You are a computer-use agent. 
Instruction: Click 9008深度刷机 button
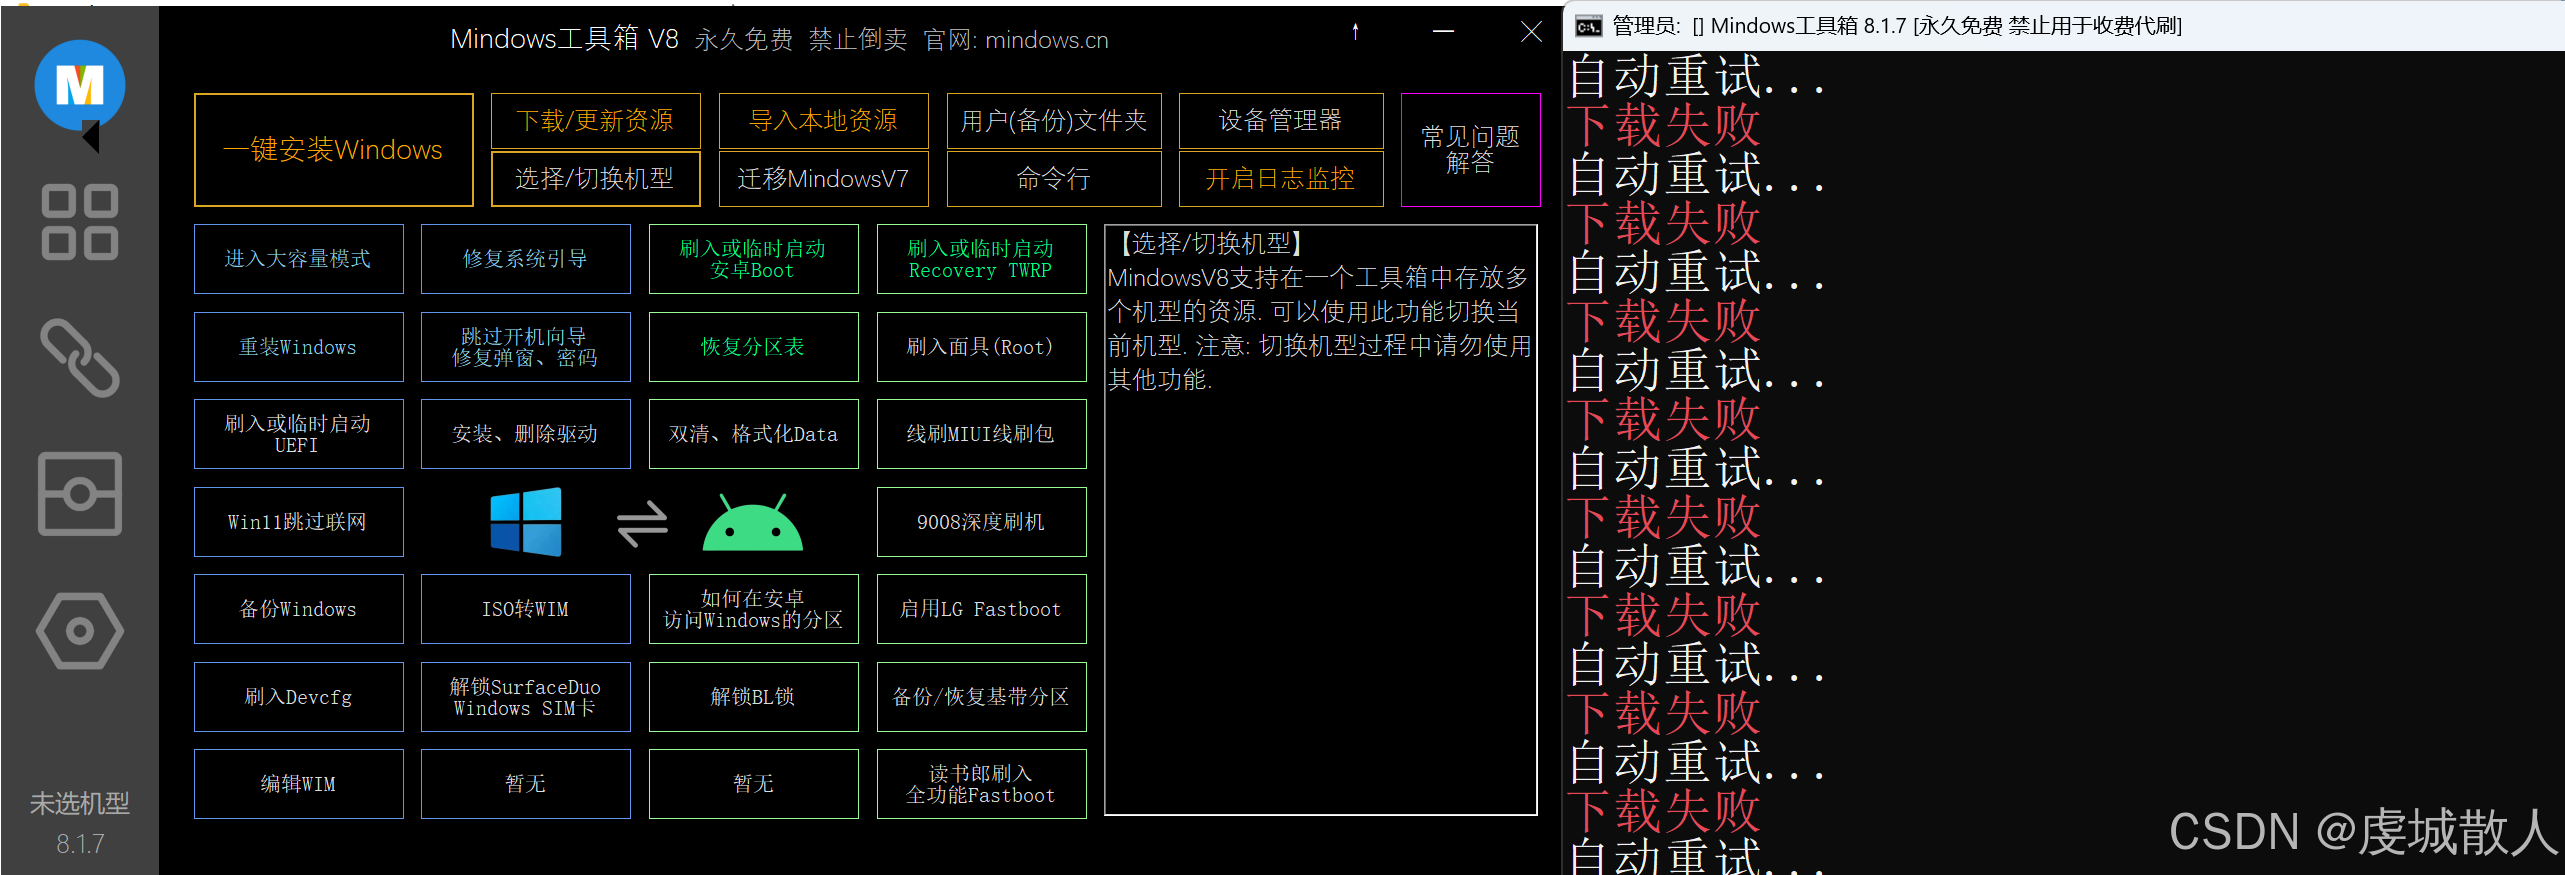981,522
